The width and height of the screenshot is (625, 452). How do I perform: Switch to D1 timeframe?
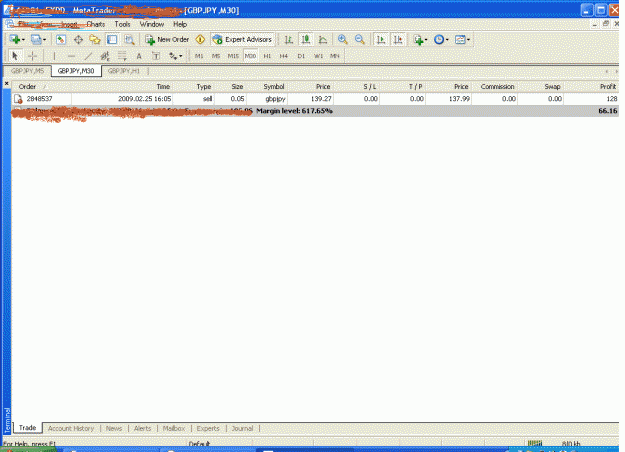(301, 56)
